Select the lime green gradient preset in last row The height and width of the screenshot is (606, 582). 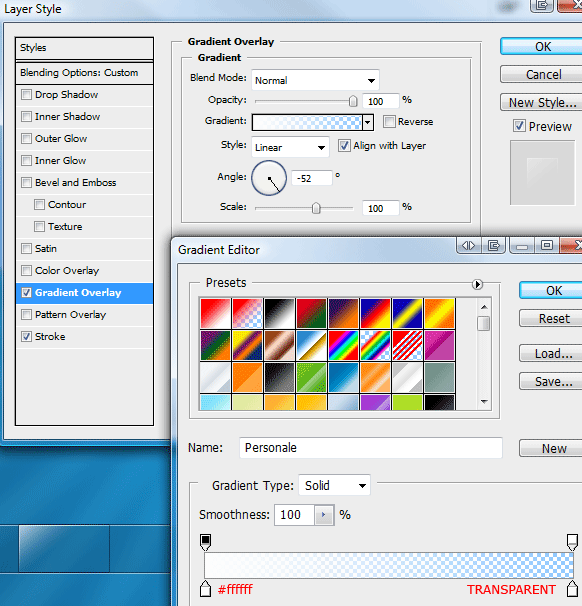pos(407,402)
